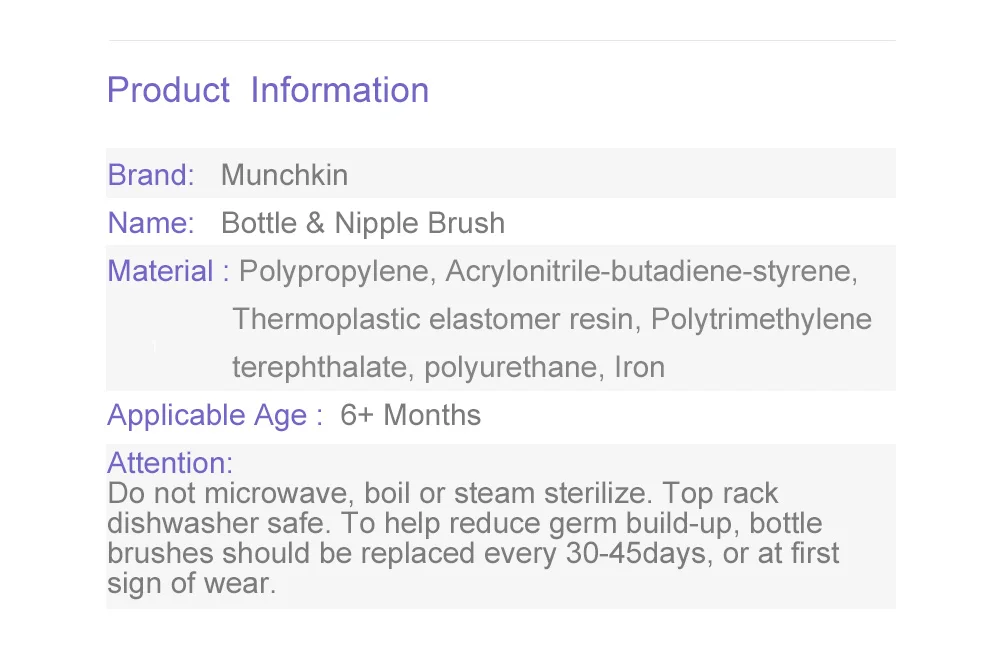Select Iron in the materials list
Screen dimensions: 1000x646
click(640, 368)
